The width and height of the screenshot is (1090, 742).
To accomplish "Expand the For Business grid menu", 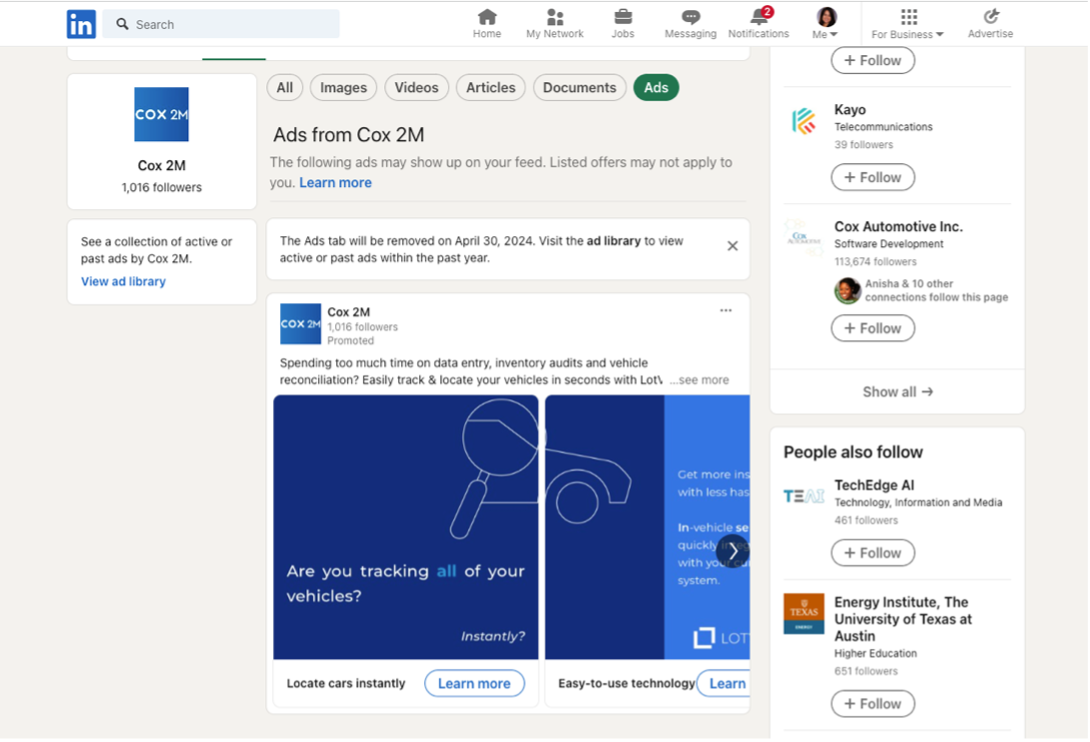I will click(907, 23).
